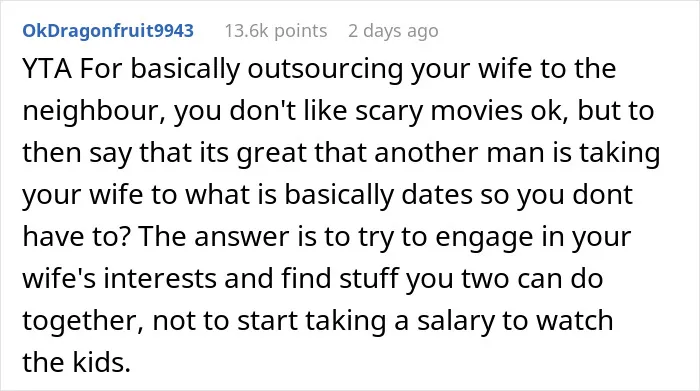Click the word neighbour in the comment
Screen dimensions: 700x391
(x=94, y=112)
